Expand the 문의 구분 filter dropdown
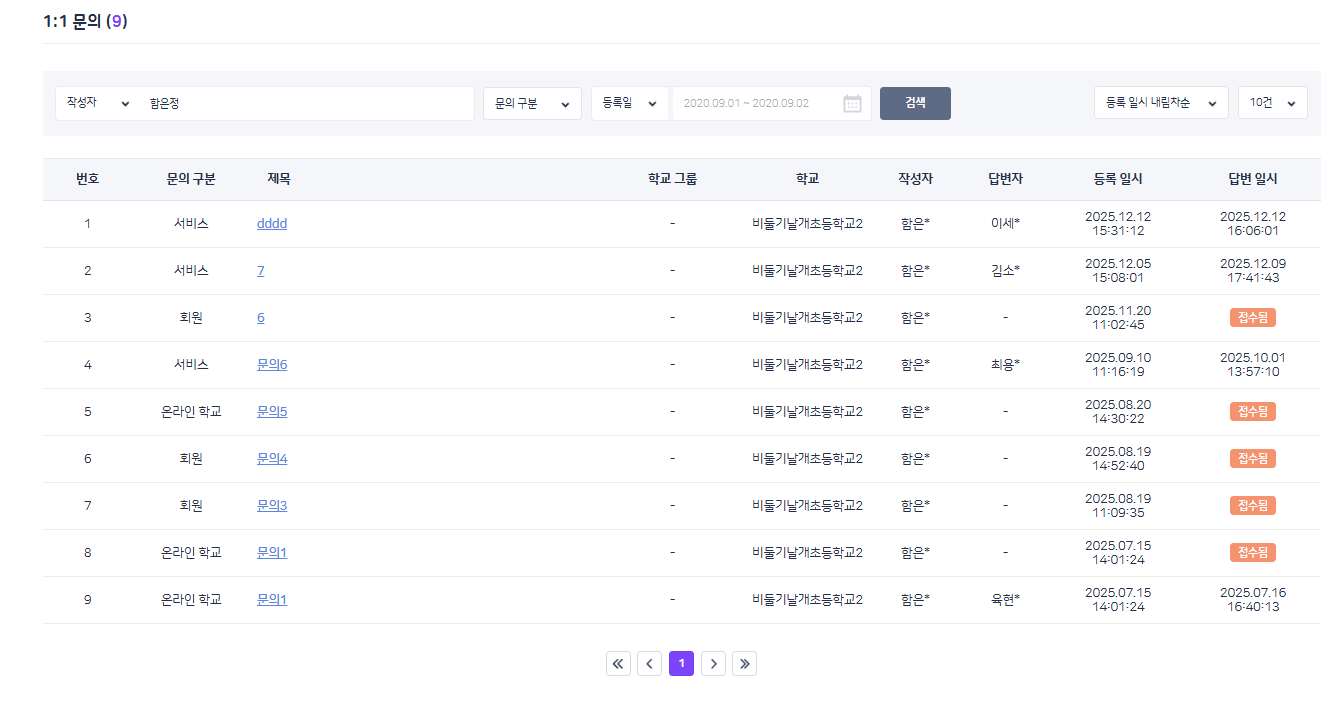 [532, 104]
